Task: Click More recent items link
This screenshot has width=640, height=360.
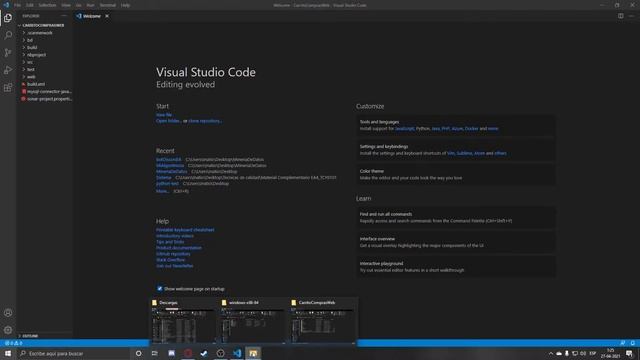Action: tap(162, 191)
